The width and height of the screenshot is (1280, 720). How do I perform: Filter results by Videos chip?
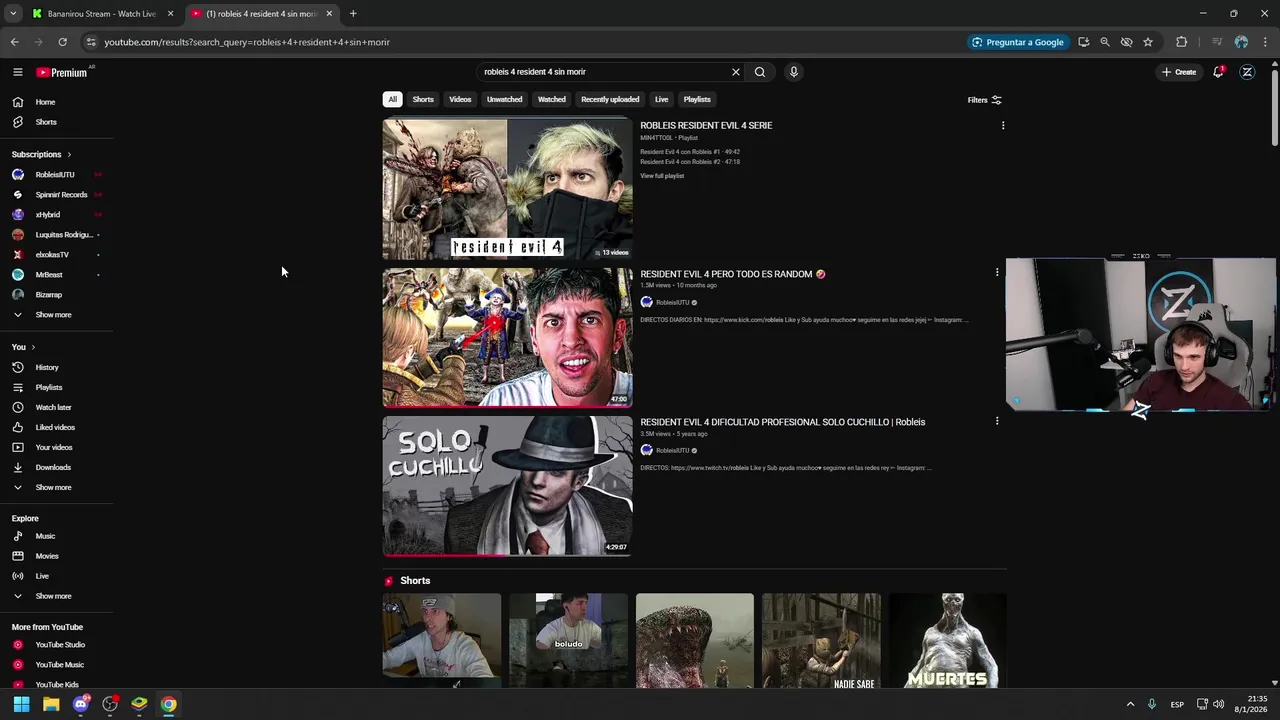pyautogui.click(x=460, y=99)
